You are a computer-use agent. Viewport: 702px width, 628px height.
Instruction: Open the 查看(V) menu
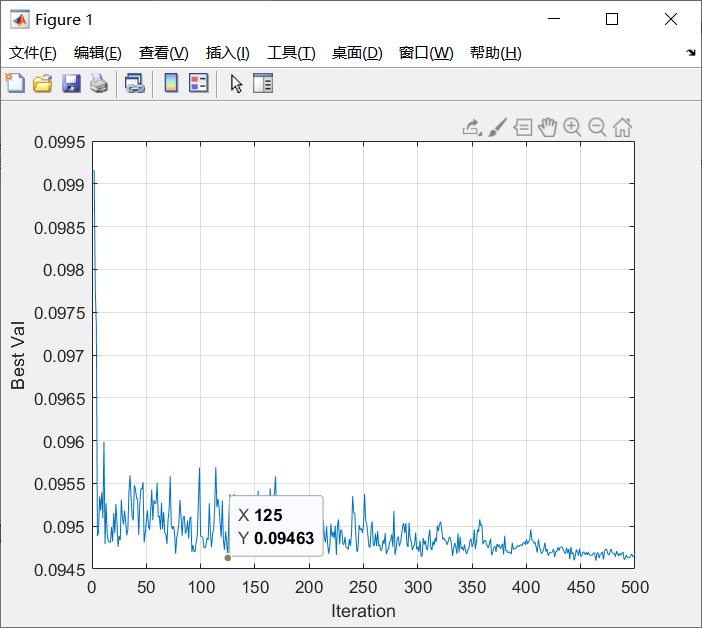click(x=163, y=53)
